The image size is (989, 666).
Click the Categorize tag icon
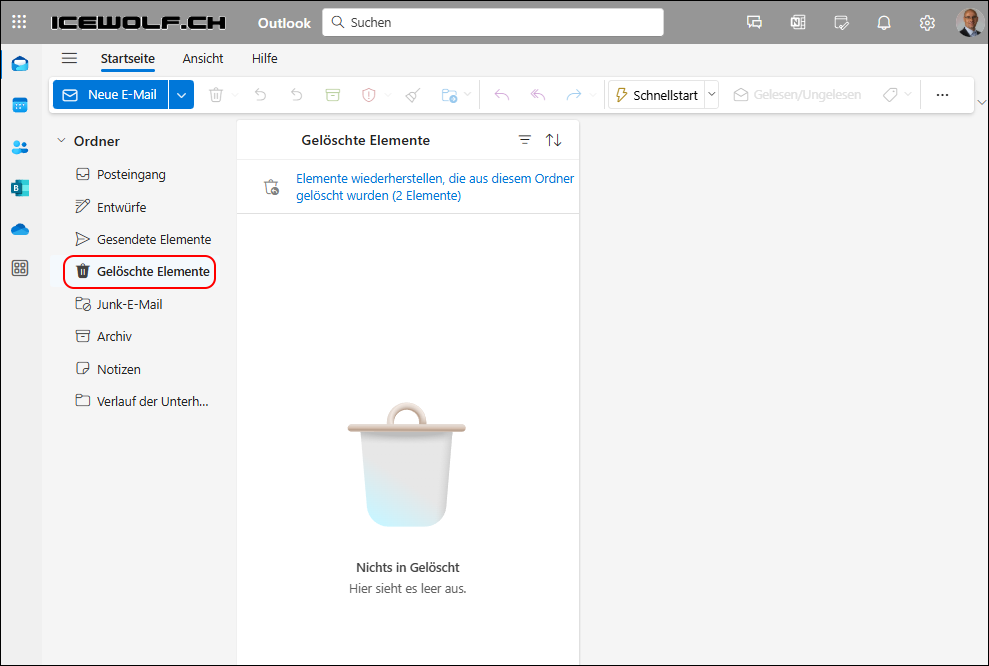[x=890, y=95]
